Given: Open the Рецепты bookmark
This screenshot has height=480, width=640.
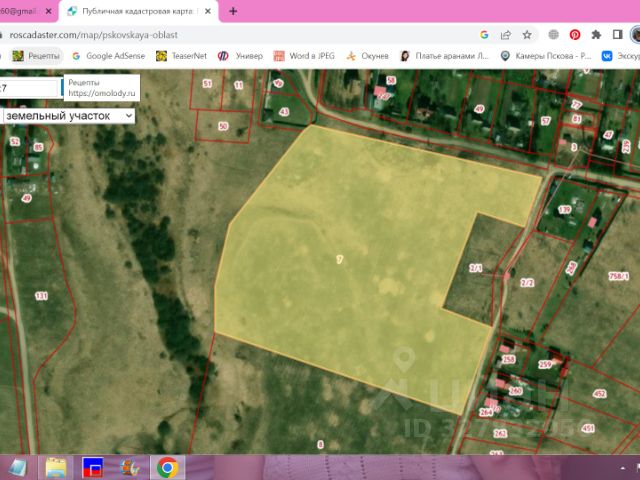Looking at the screenshot, I should click(36, 56).
